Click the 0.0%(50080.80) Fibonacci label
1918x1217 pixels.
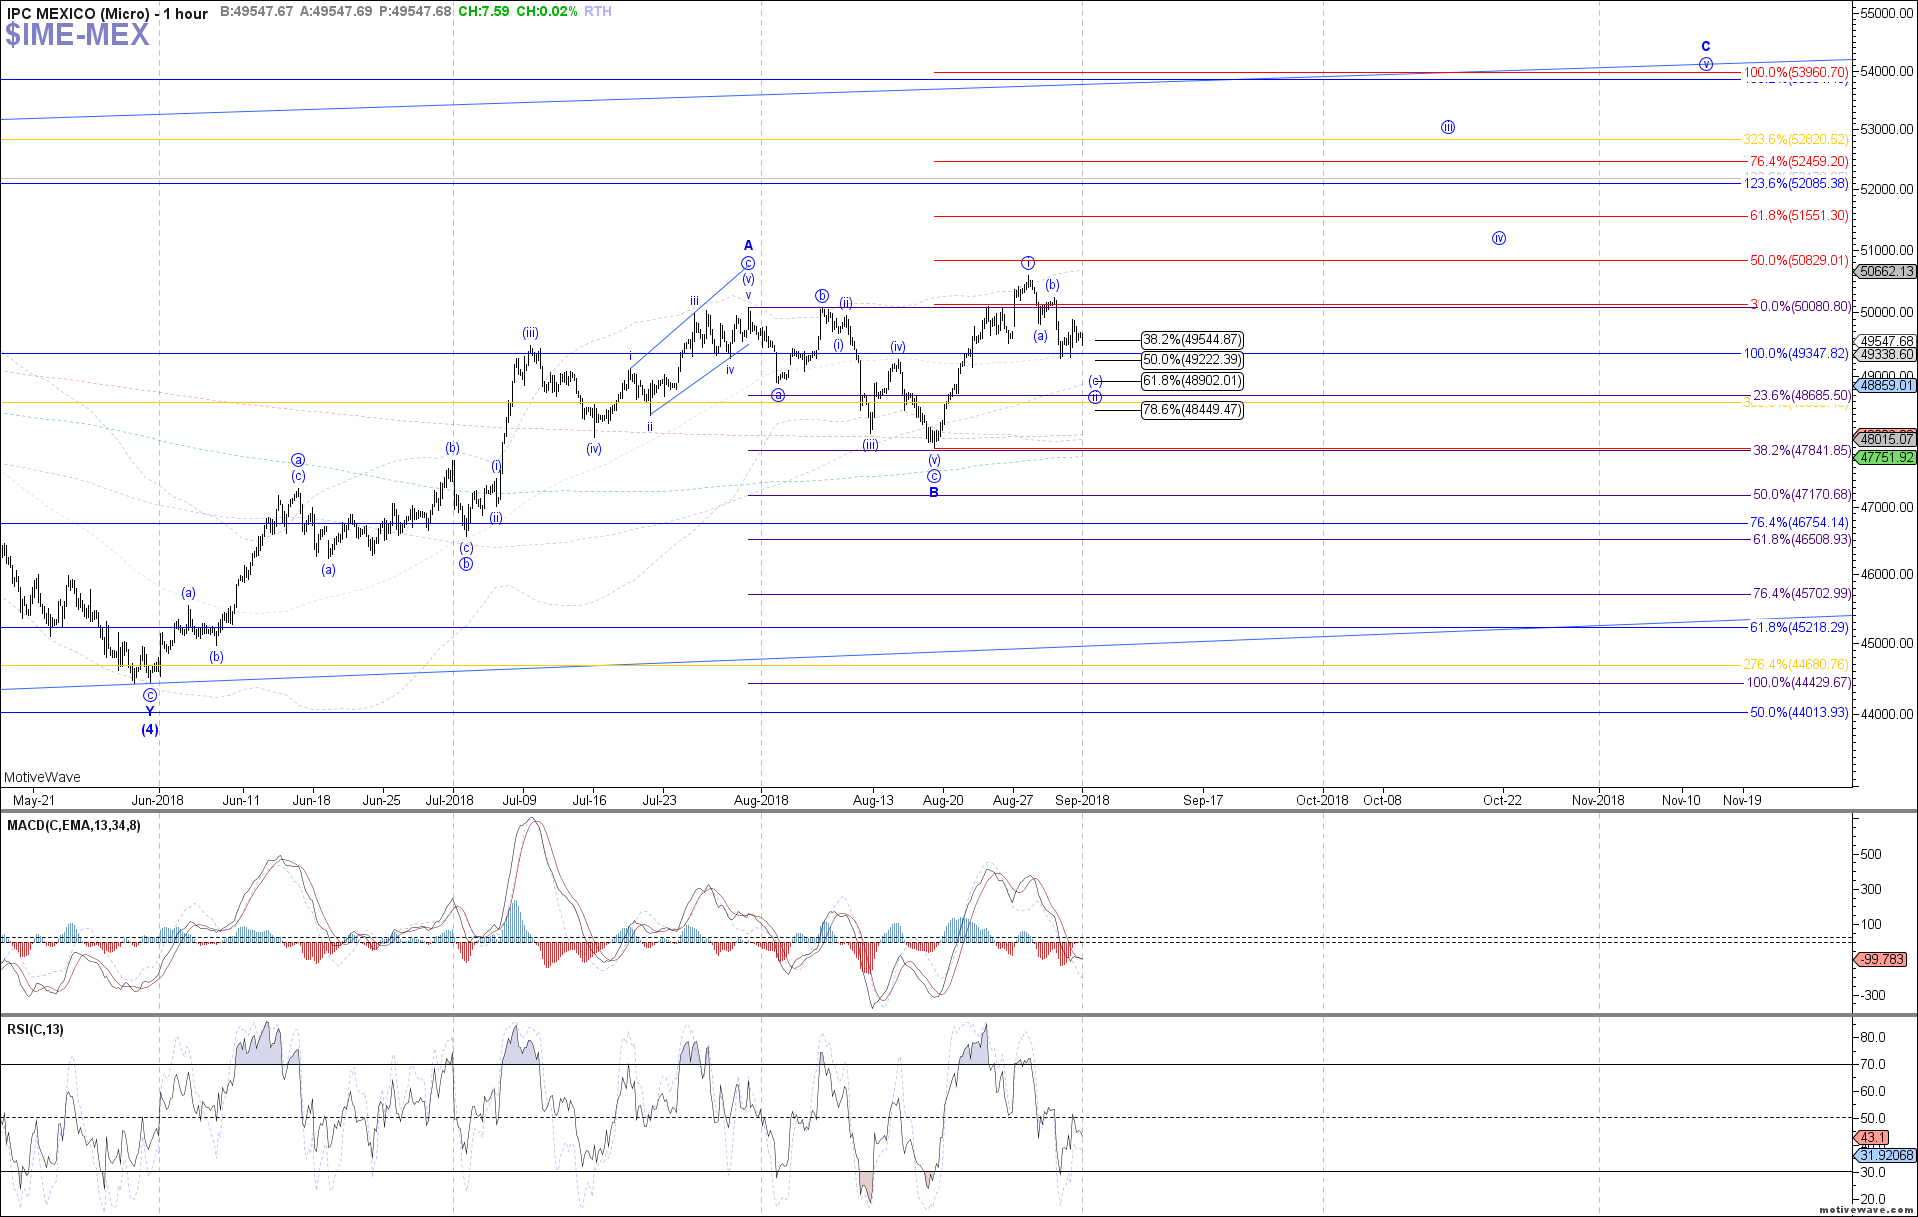click(x=1805, y=307)
